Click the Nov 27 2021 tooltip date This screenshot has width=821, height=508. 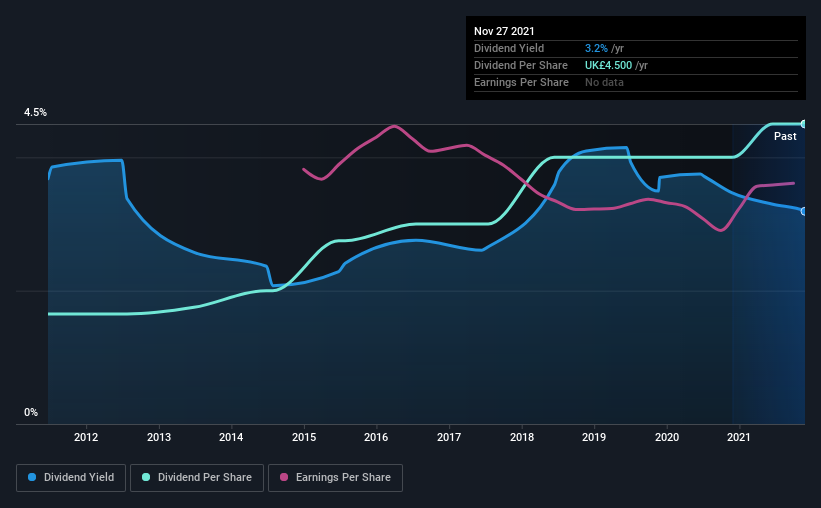[504, 31]
